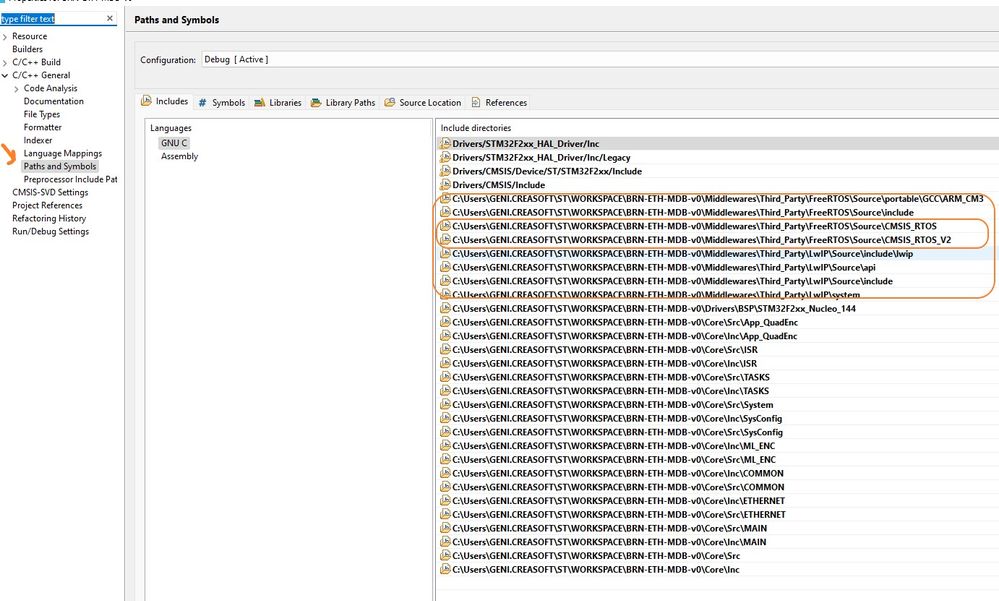The width and height of the screenshot is (999, 601).
Task: Click folder icon of FreeRTOS\Source\include path
Action: pos(445,212)
